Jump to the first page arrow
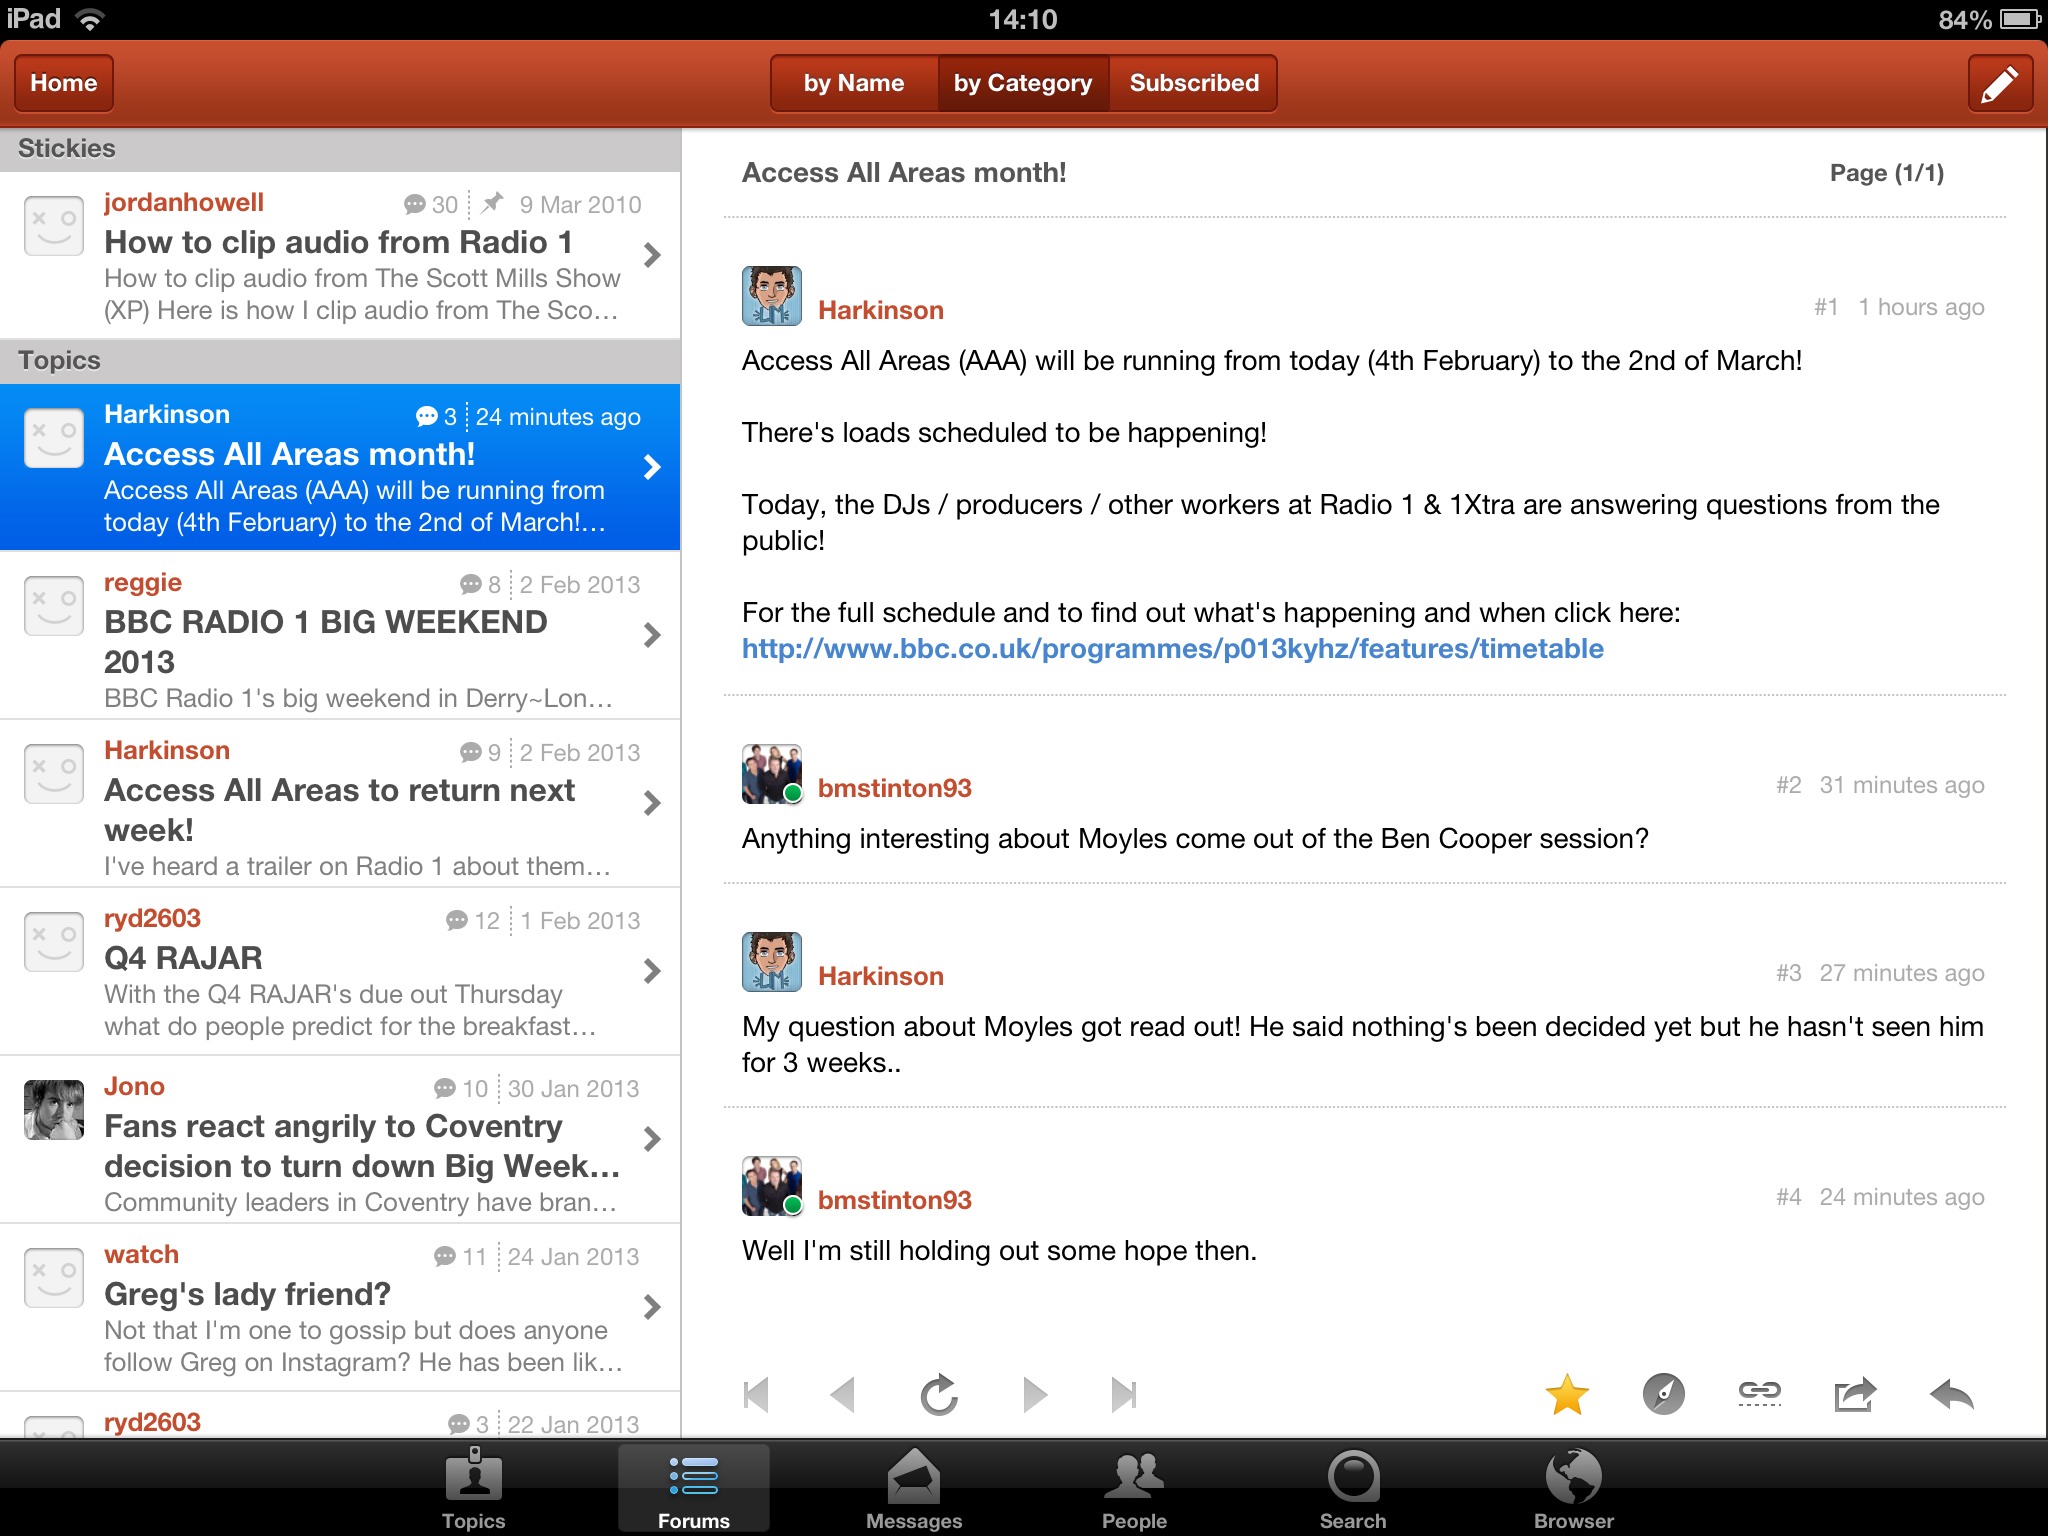 757,1394
